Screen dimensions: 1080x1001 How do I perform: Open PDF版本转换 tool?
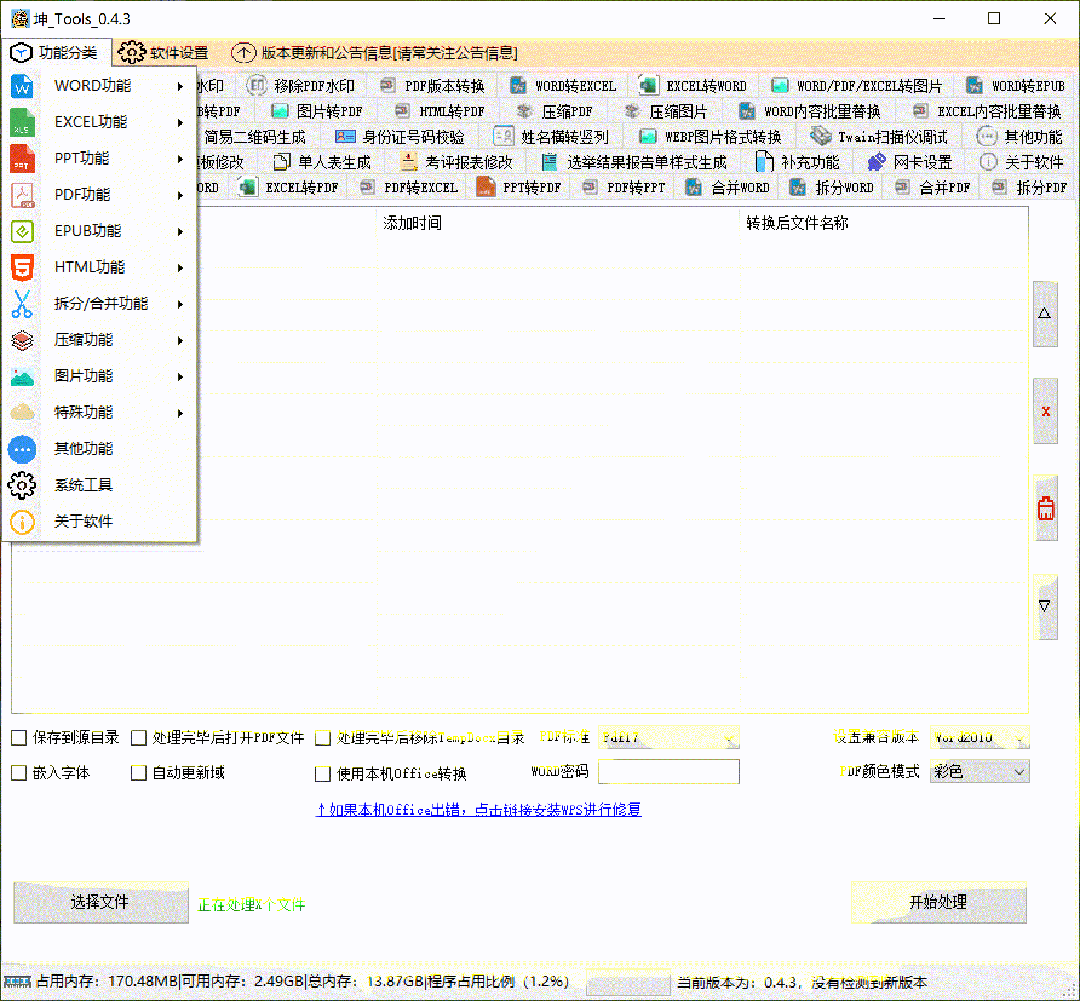433,86
